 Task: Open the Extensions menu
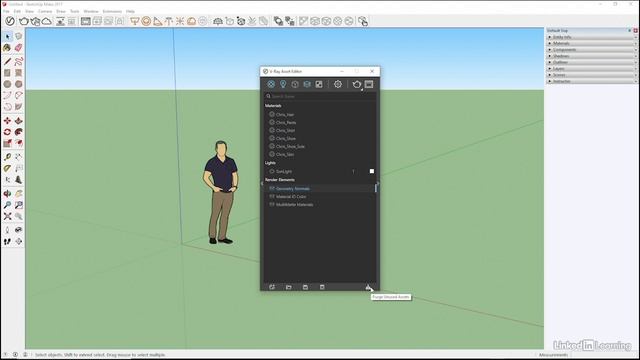112,11
